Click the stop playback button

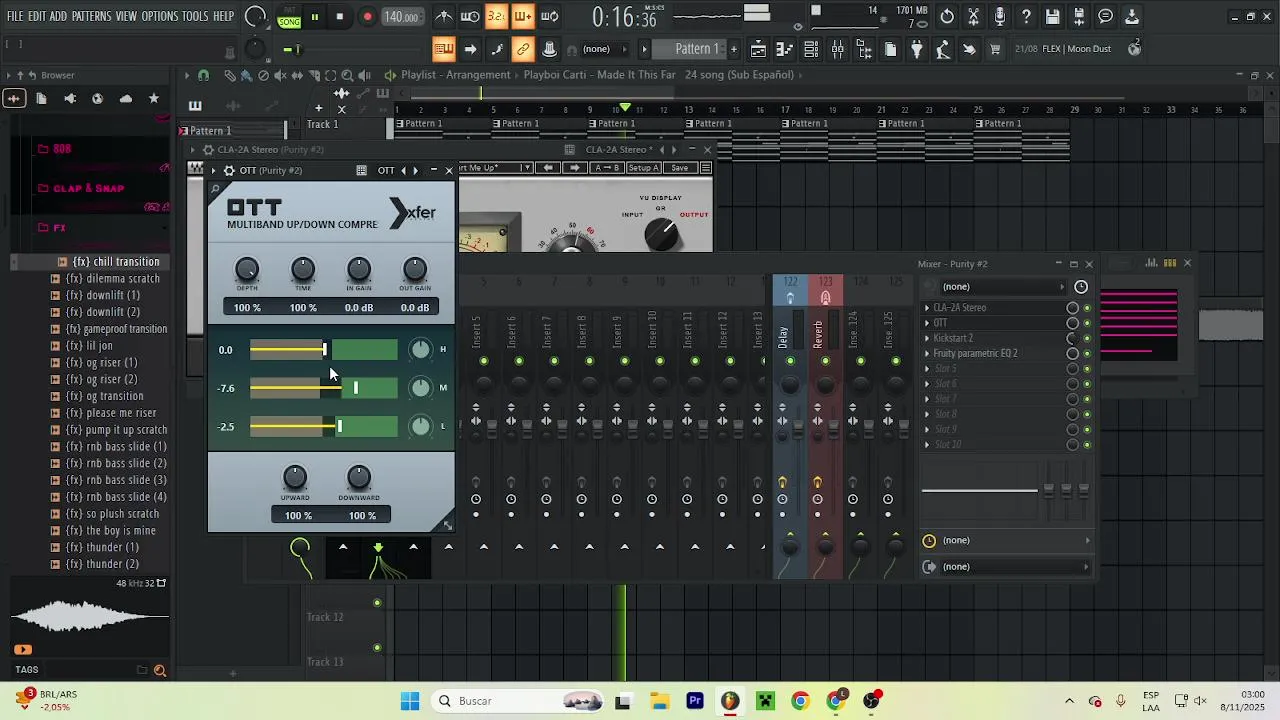tap(340, 16)
